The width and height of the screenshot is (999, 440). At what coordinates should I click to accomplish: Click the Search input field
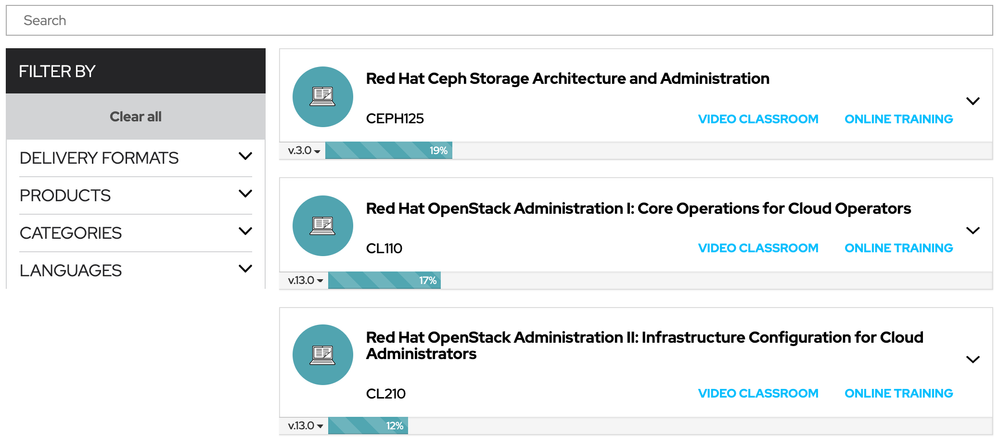coord(499,20)
